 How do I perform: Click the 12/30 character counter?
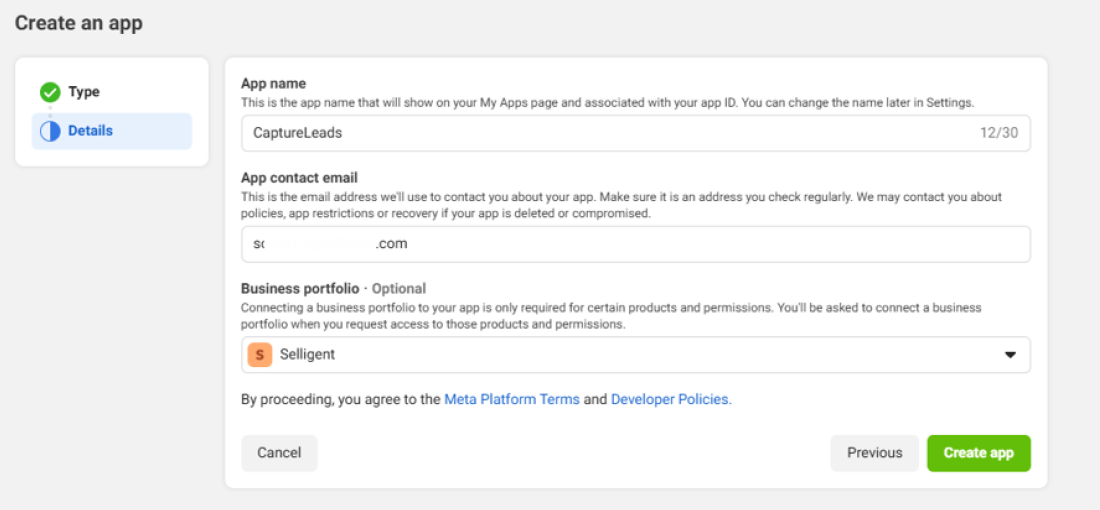[x=1001, y=133]
